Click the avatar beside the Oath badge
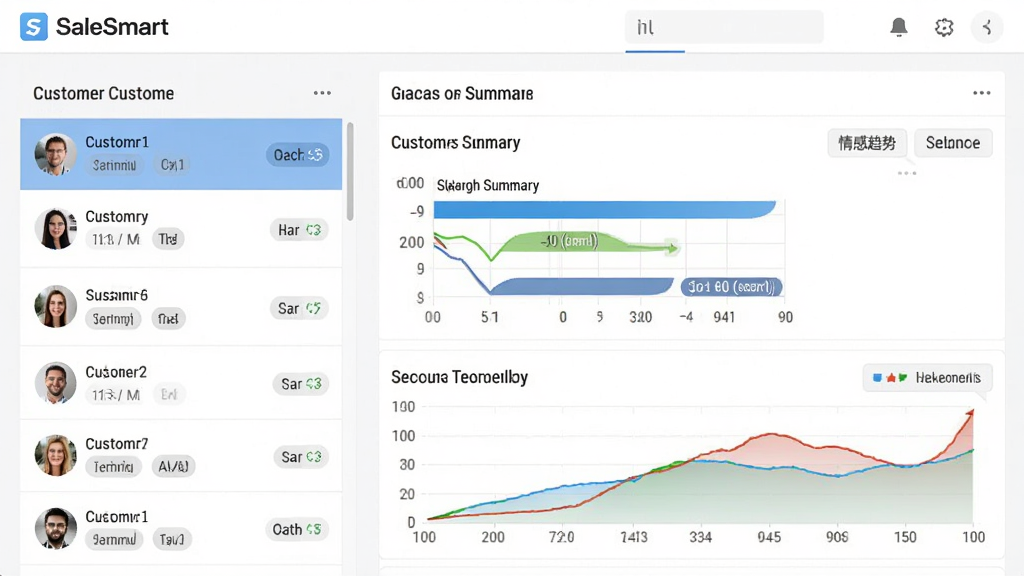This screenshot has height=576, width=1024. pyautogui.click(x=56, y=528)
